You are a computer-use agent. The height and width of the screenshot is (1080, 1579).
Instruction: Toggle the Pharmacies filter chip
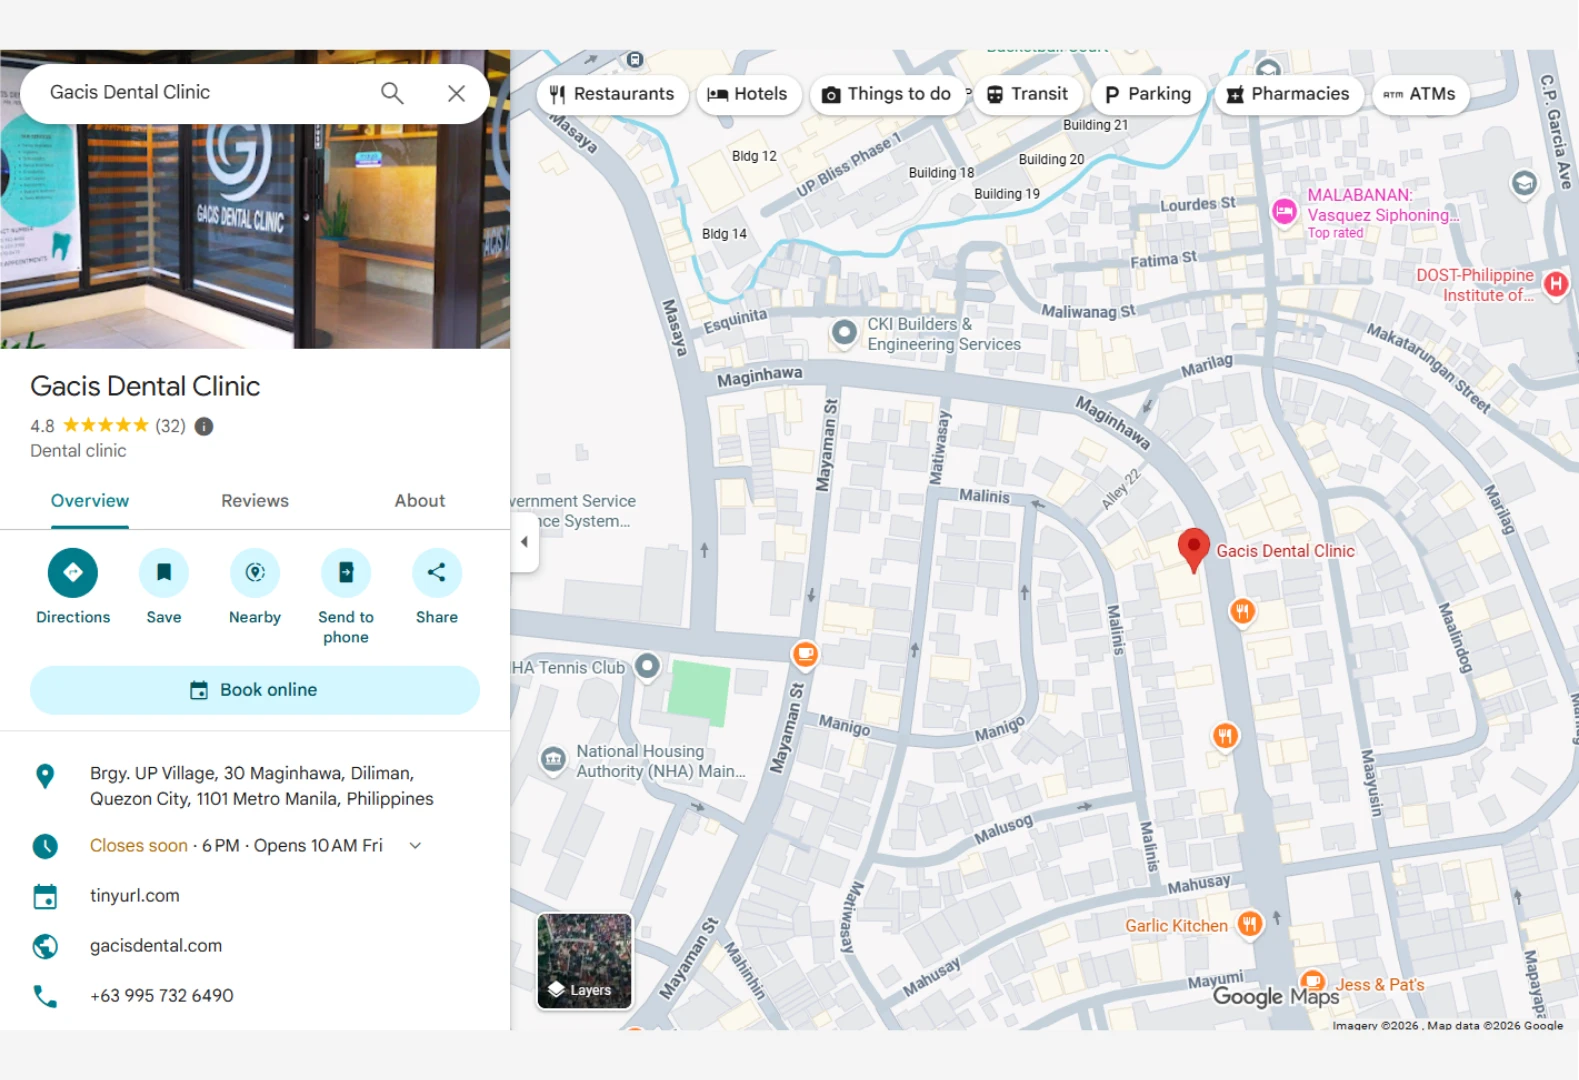click(x=1288, y=94)
